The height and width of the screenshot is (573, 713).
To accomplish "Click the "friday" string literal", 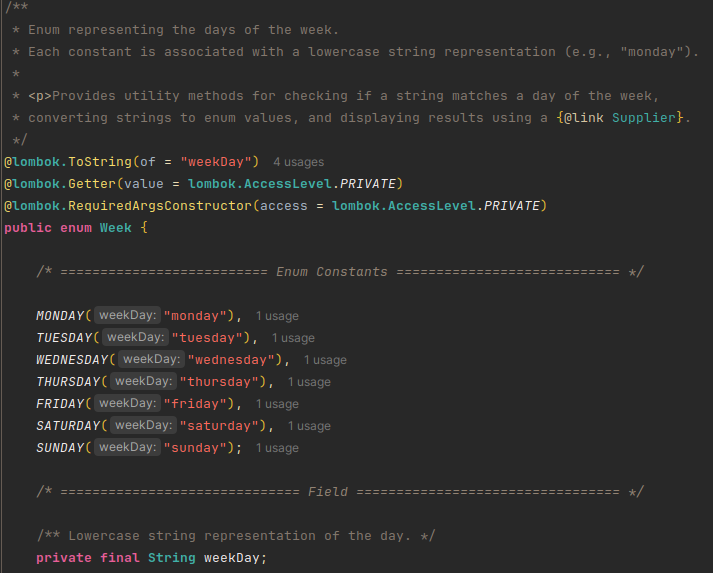I will (x=195, y=403).
